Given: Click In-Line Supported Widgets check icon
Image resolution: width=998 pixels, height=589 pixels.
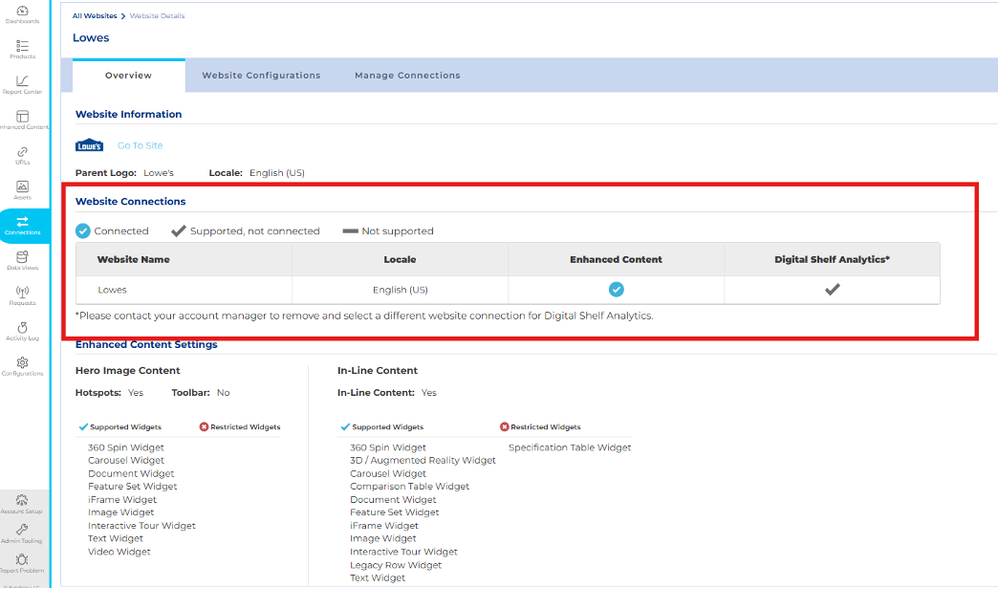Looking at the screenshot, I should pos(345,427).
